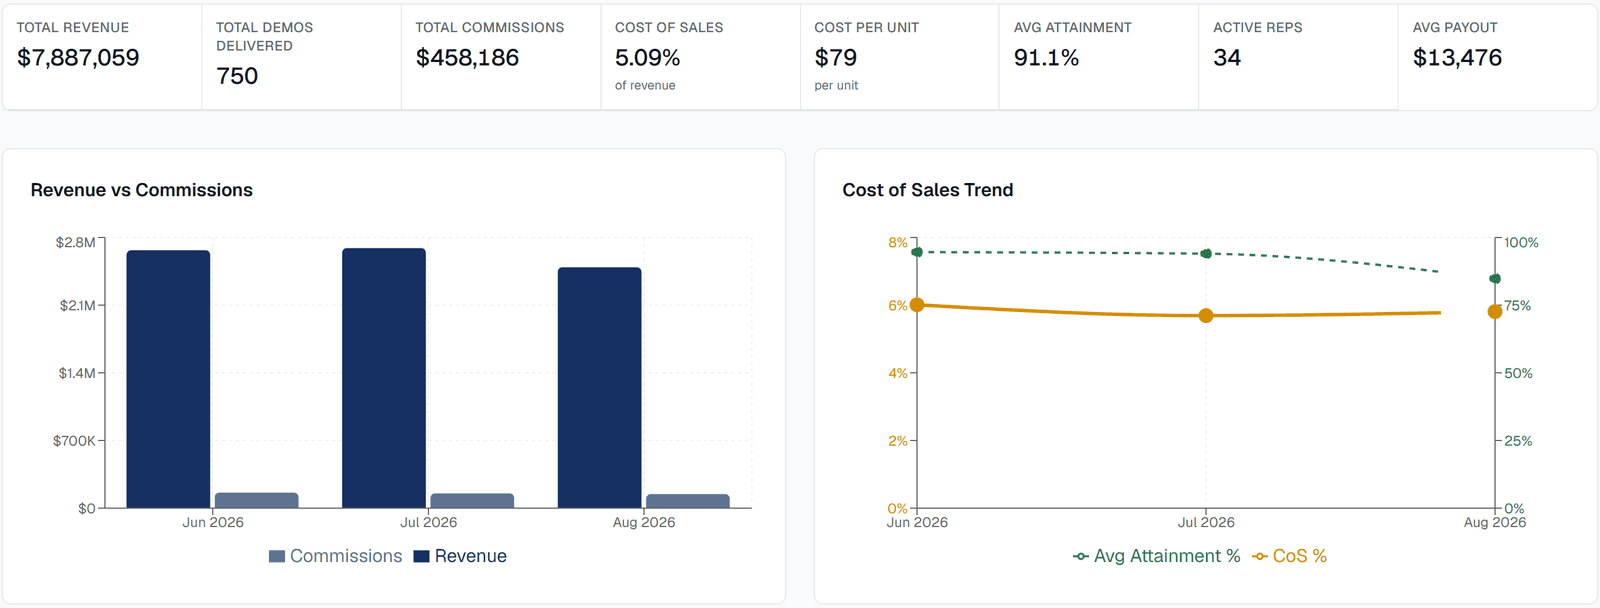This screenshot has height=608, width=1600.
Task: Click the Jul 2026 CoS % data point
Action: point(1206,316)
